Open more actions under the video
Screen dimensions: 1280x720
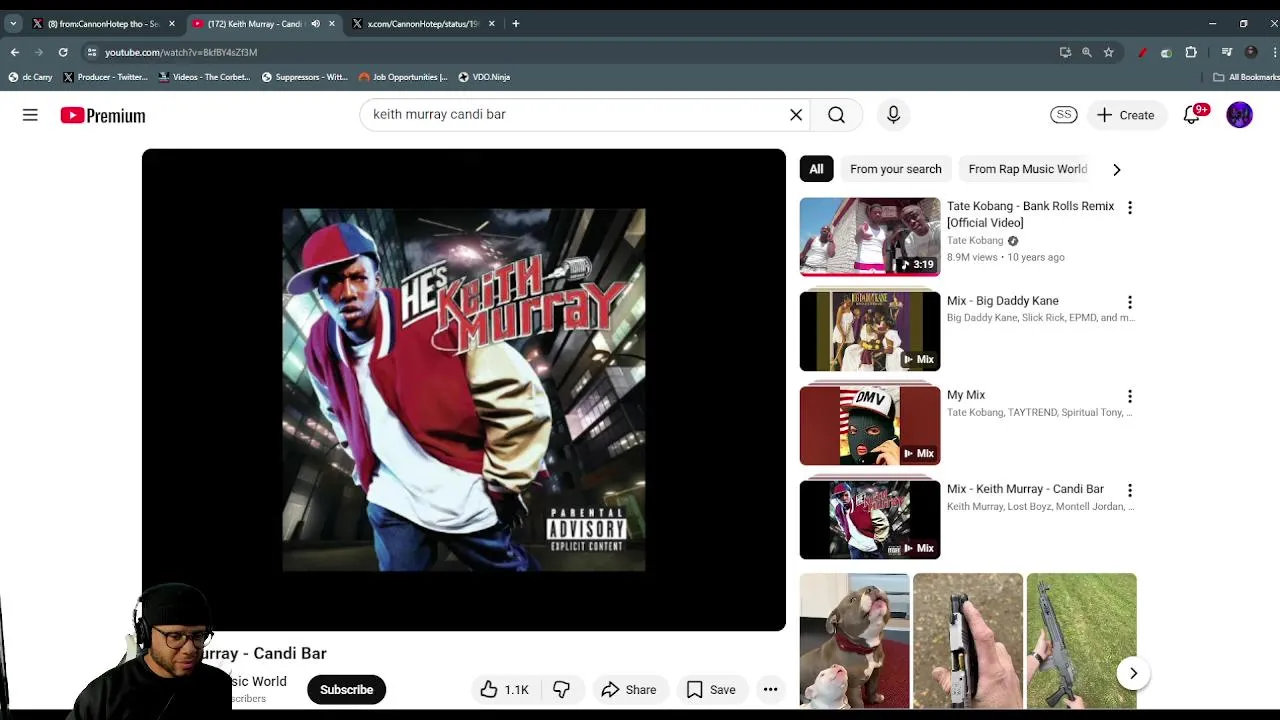pos(770,690)
